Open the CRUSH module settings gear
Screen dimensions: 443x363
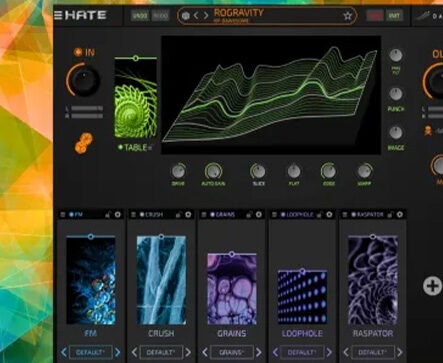[x=188, y=215]
